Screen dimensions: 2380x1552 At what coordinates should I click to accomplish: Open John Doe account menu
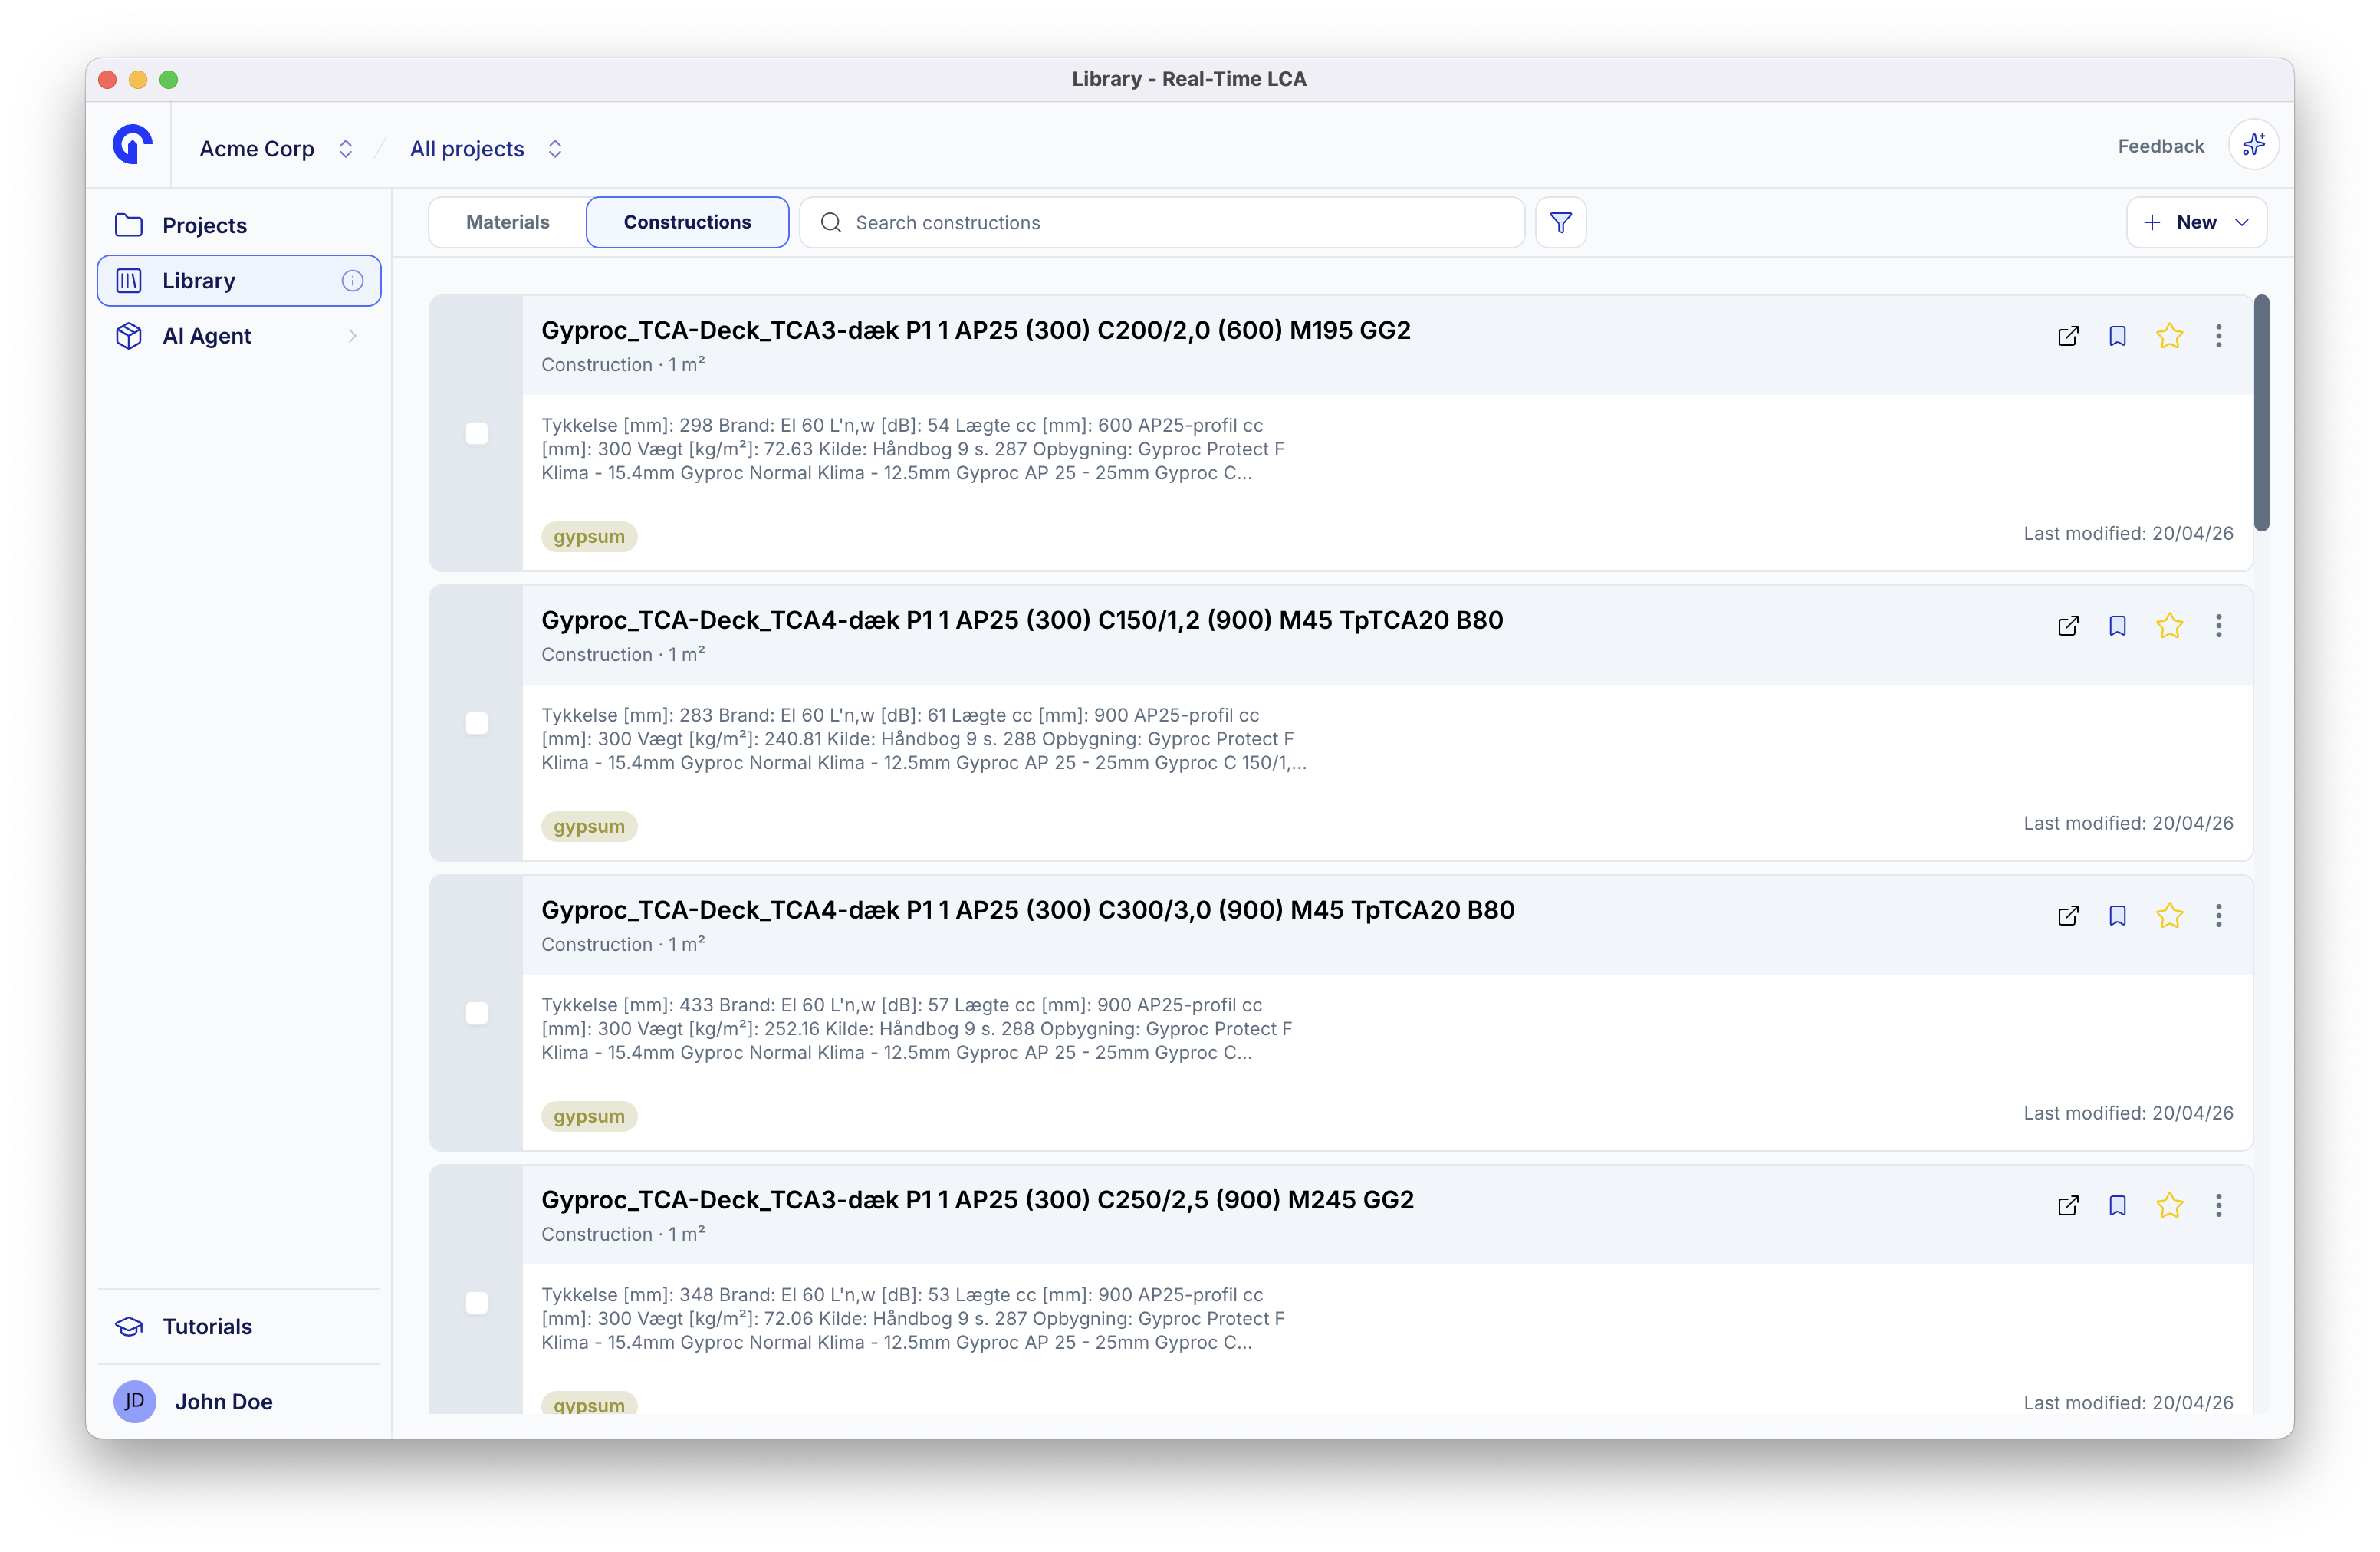(x=239, y=1401)
